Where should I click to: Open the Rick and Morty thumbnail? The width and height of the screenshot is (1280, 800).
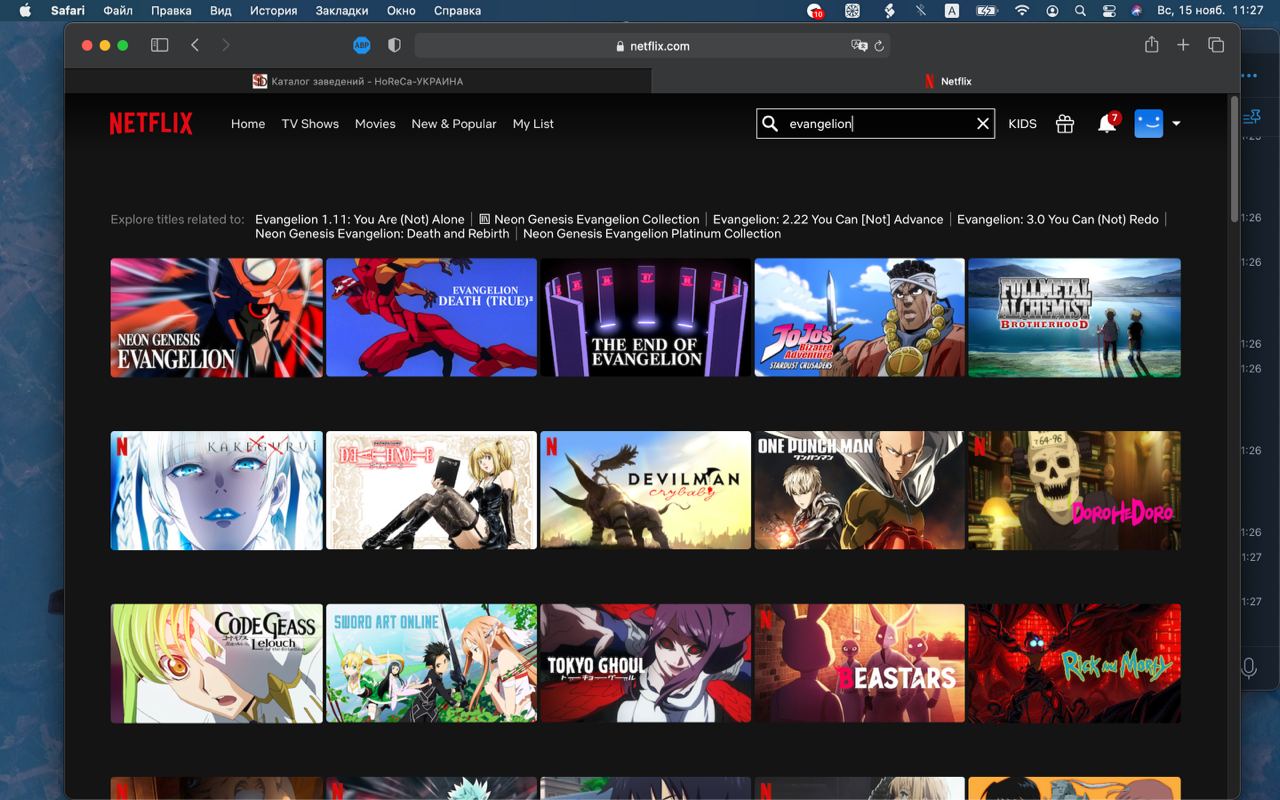click(1074, 663)
